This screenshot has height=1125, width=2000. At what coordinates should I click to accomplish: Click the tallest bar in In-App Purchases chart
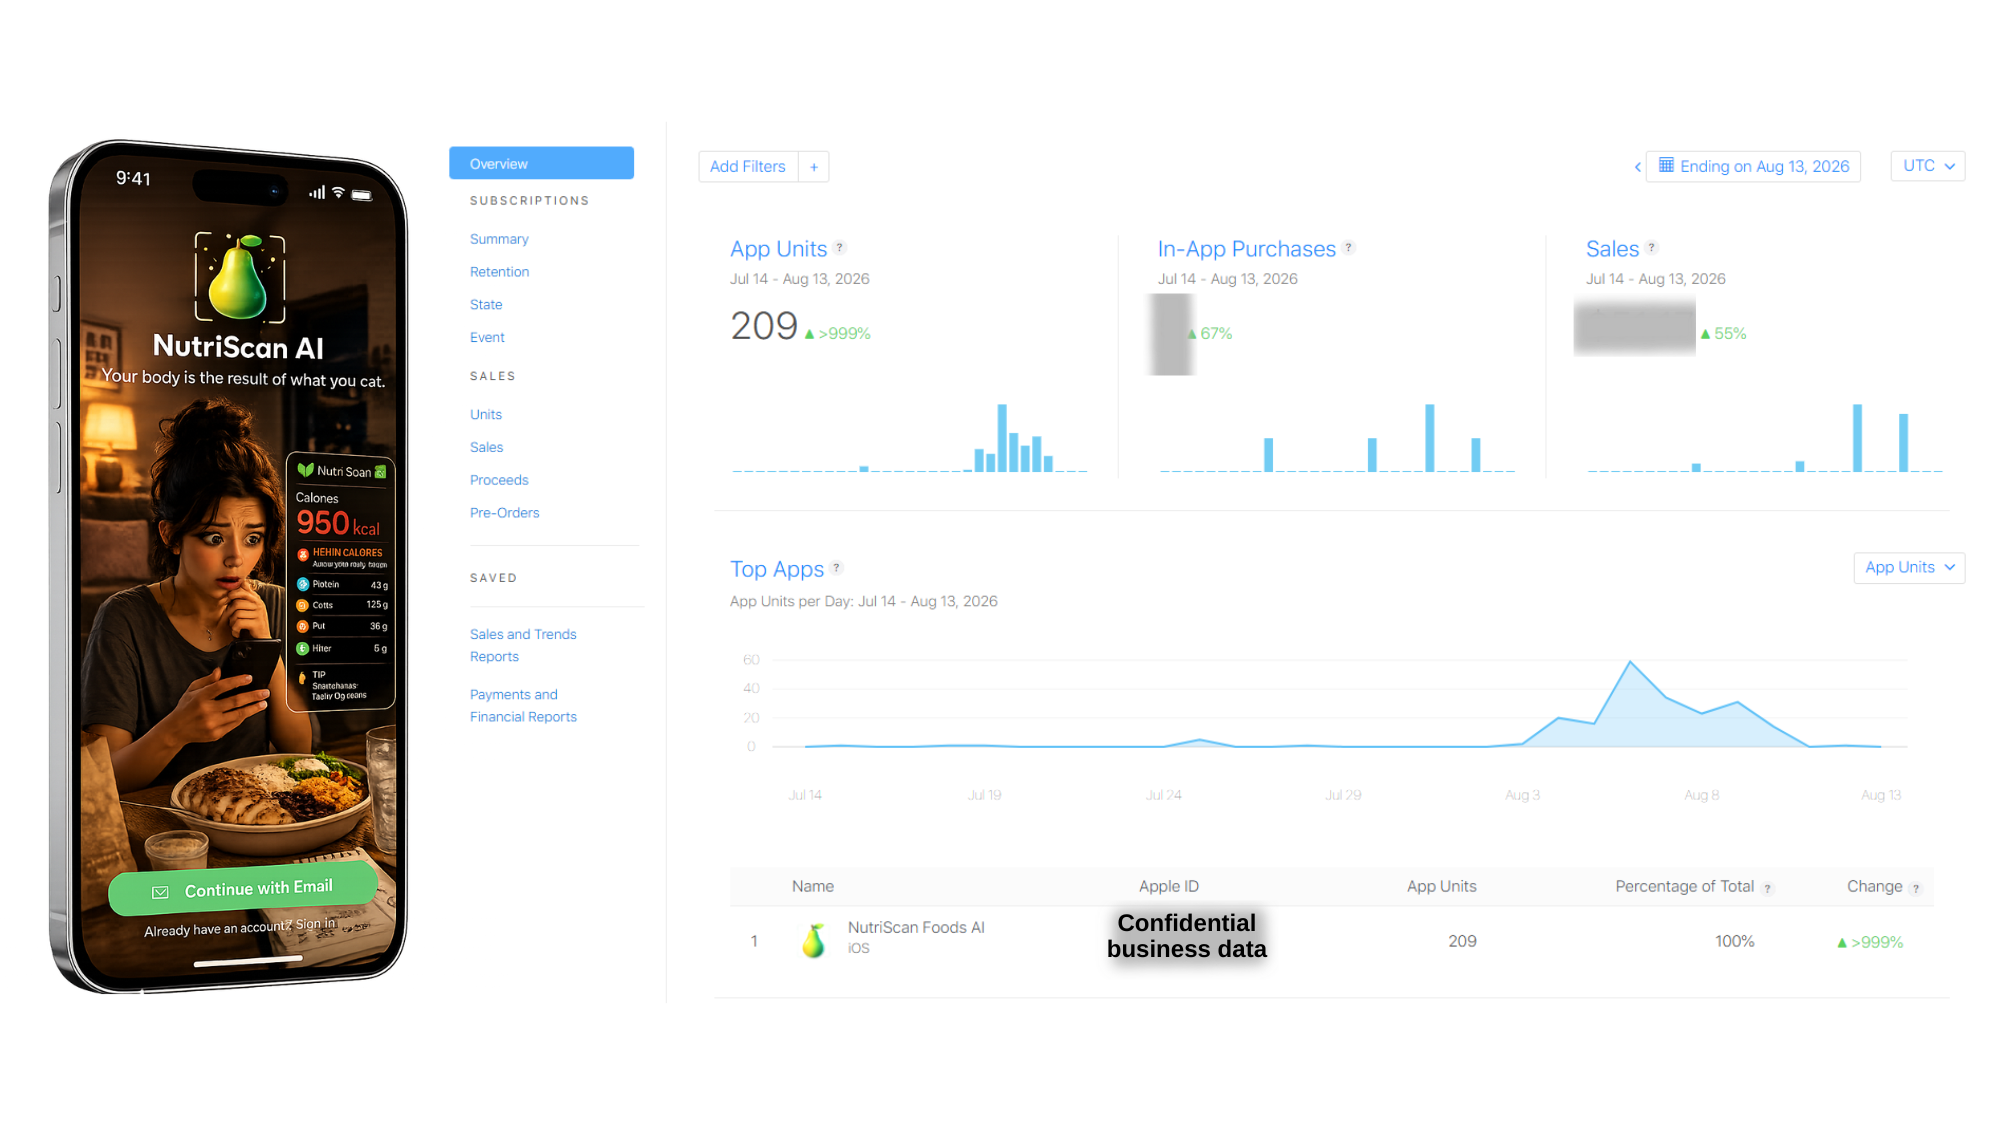pyautogui.click(x=1430, y=437)
